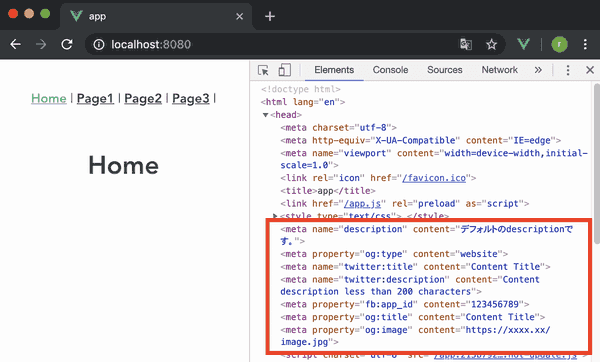The image size is (600, 362).
Task: Select the og:title meta element
Action: click(412, 317)
